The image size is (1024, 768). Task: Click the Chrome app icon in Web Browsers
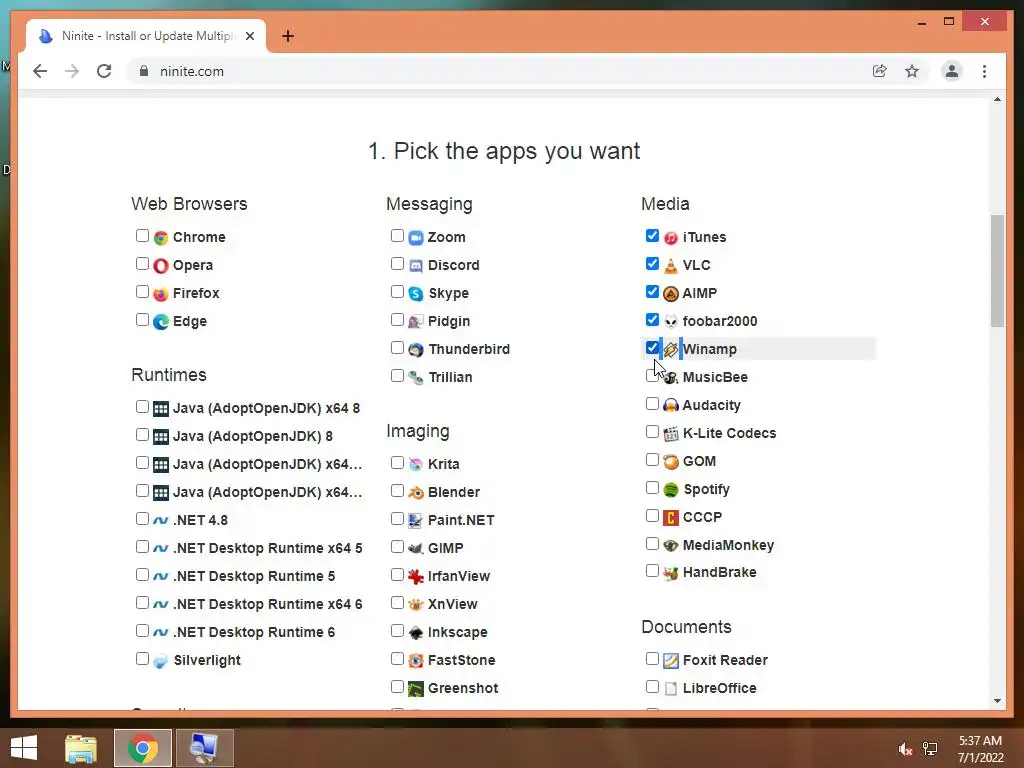pyautogui.click(x=161, y=238)
